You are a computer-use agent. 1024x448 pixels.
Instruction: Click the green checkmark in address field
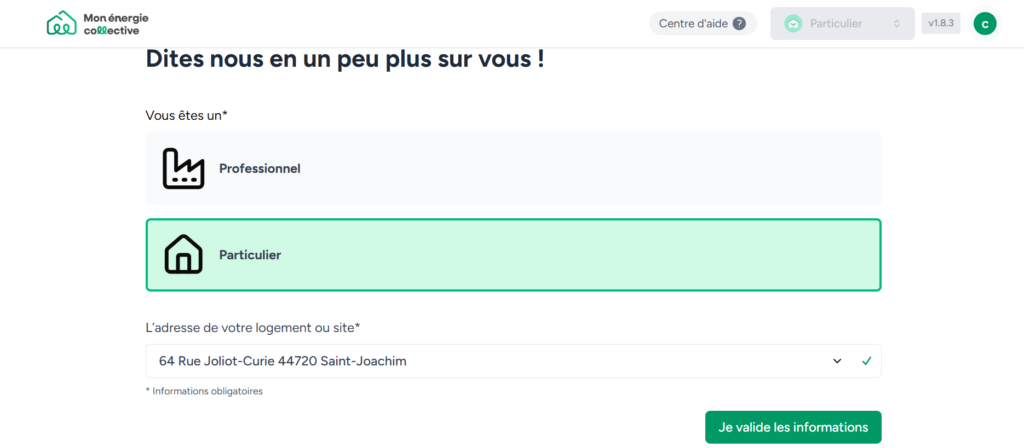tap(866, 361)
